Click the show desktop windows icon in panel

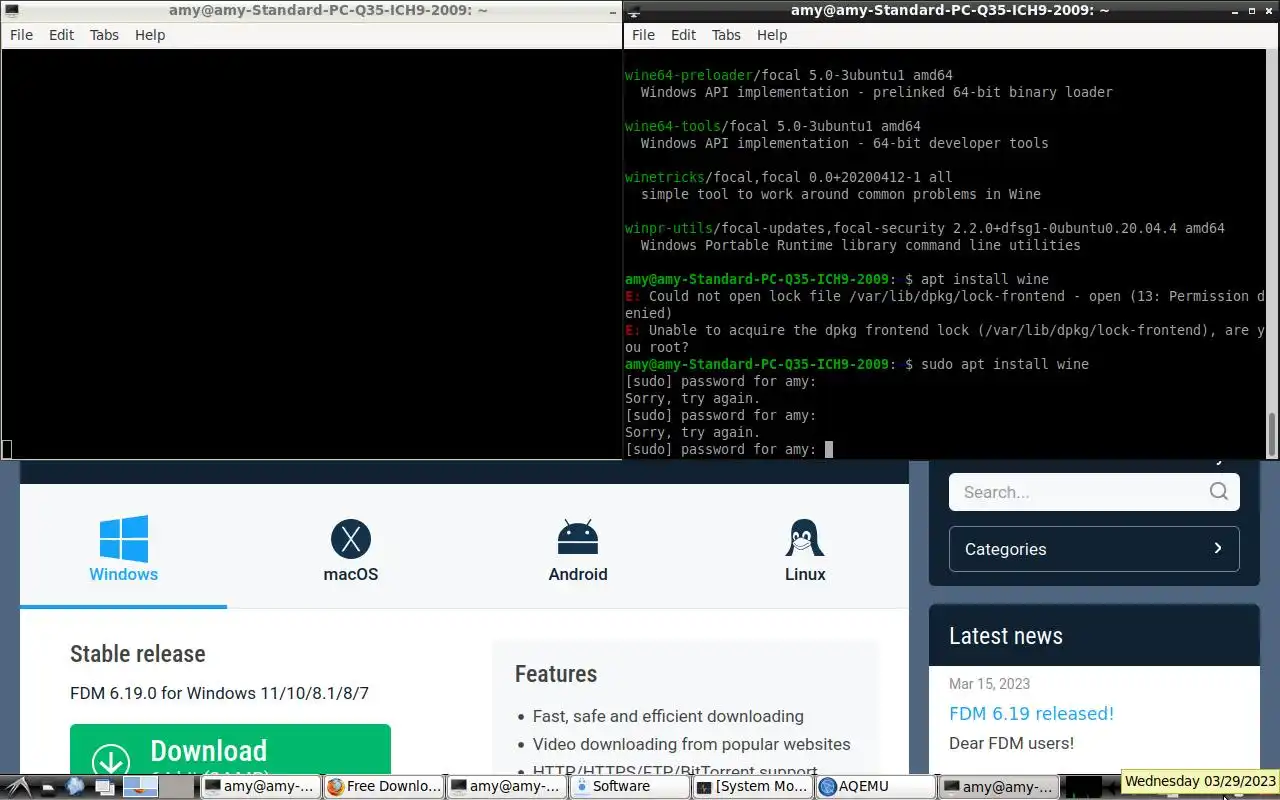[104, 787]
